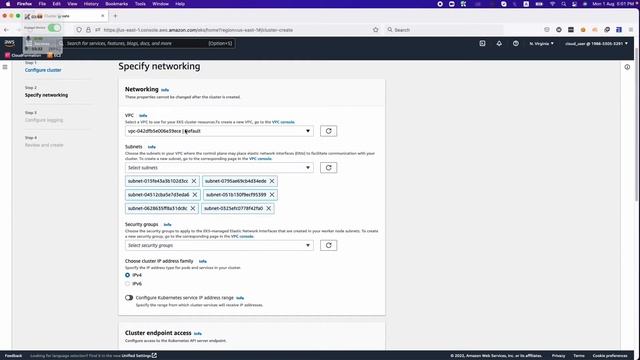
Task: Open Info link next to Networking heading
Action: click(x=165, y=90)
